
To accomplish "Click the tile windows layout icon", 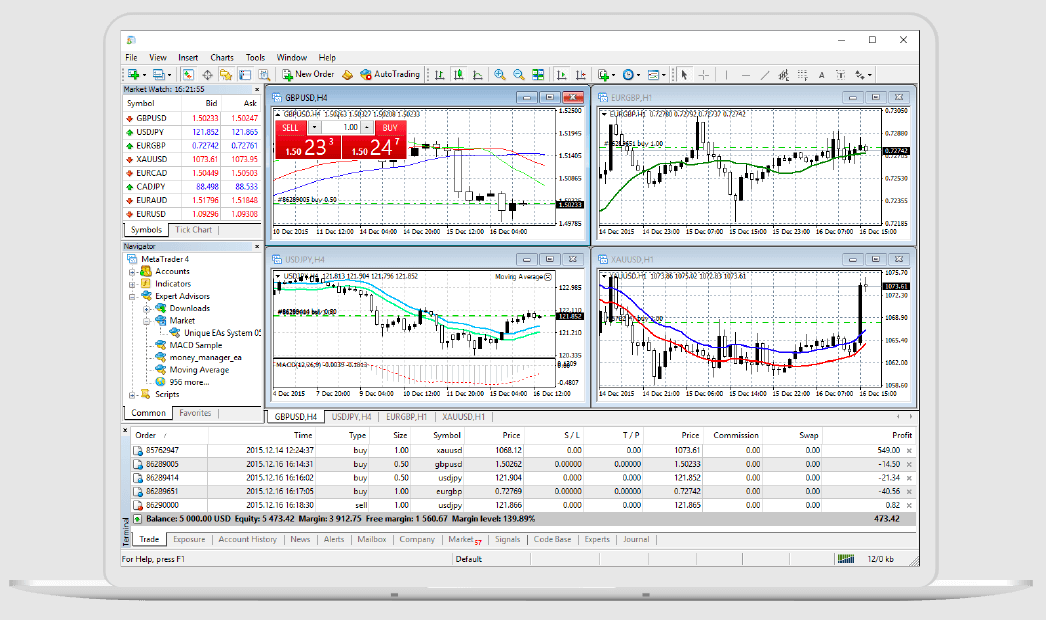I will (538, 74).
